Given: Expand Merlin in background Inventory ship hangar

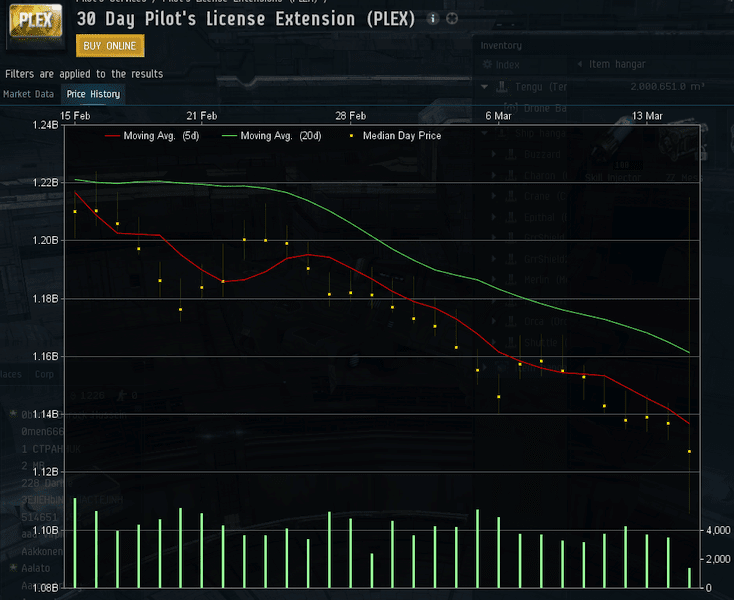Looking at the screenshot, I should [493, 279].
